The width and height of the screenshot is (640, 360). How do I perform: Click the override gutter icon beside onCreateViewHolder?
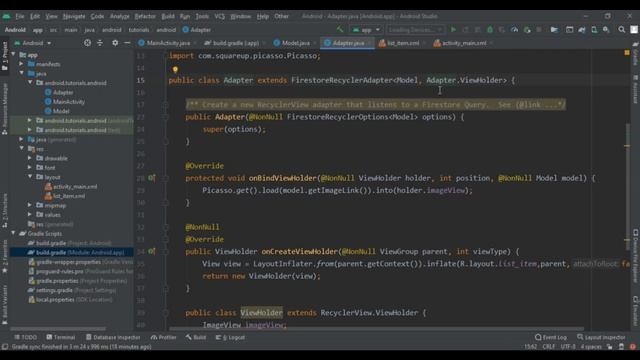click(151, 251)
